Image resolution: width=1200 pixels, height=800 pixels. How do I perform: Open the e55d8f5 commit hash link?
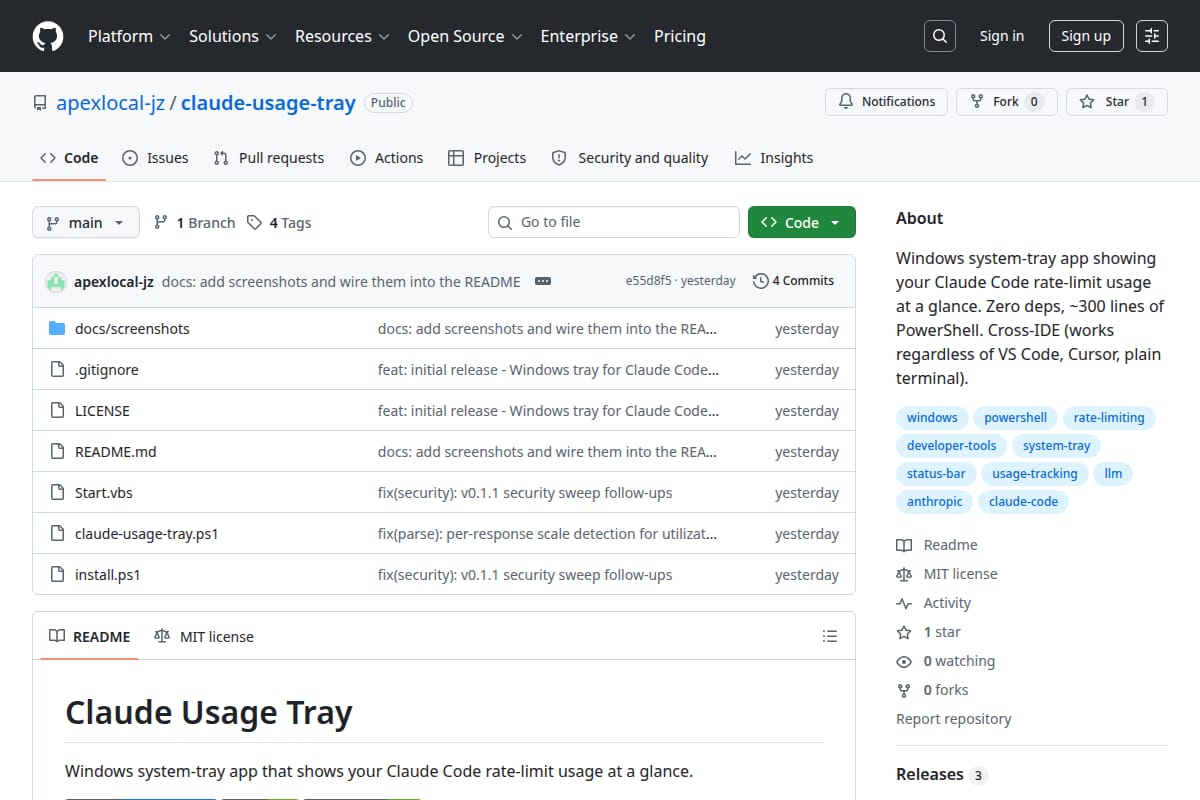pos(649,281)
